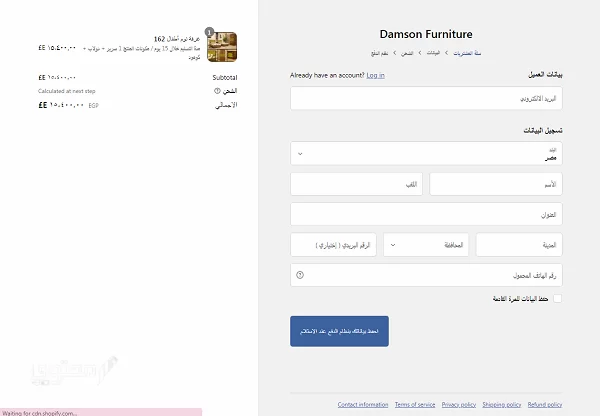Open the Privacy policy link
600x416 pixels.
pyautogui.click(x=459, y=405)
